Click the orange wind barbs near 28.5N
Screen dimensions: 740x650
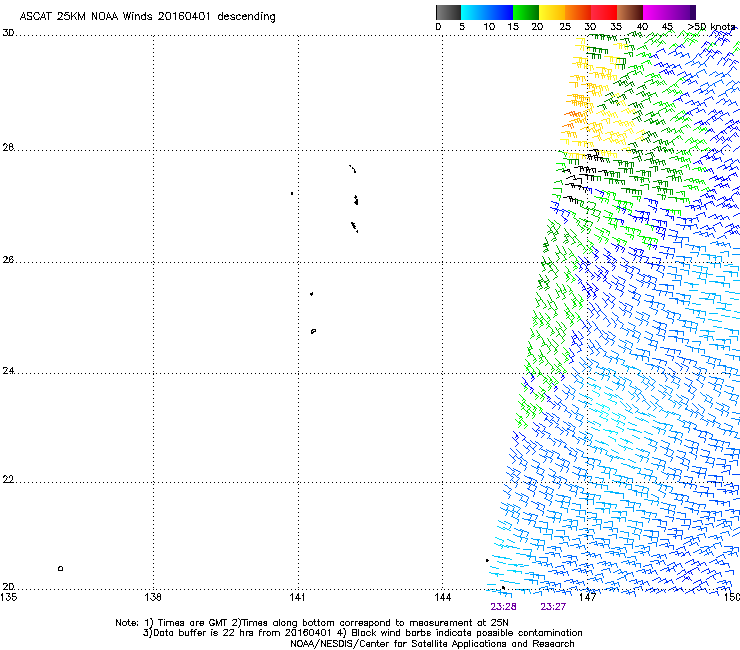tap(574, 118)
